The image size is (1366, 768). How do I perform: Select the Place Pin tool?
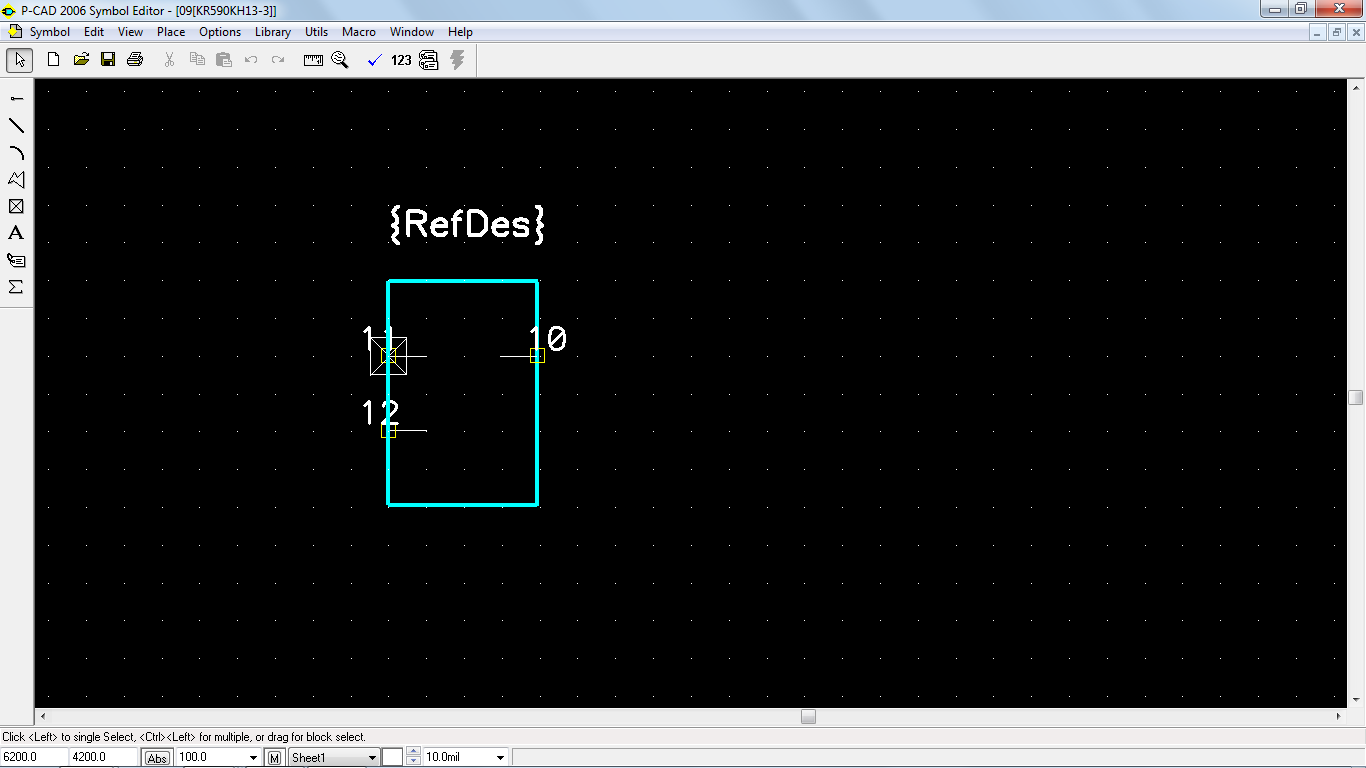(16, 98)
